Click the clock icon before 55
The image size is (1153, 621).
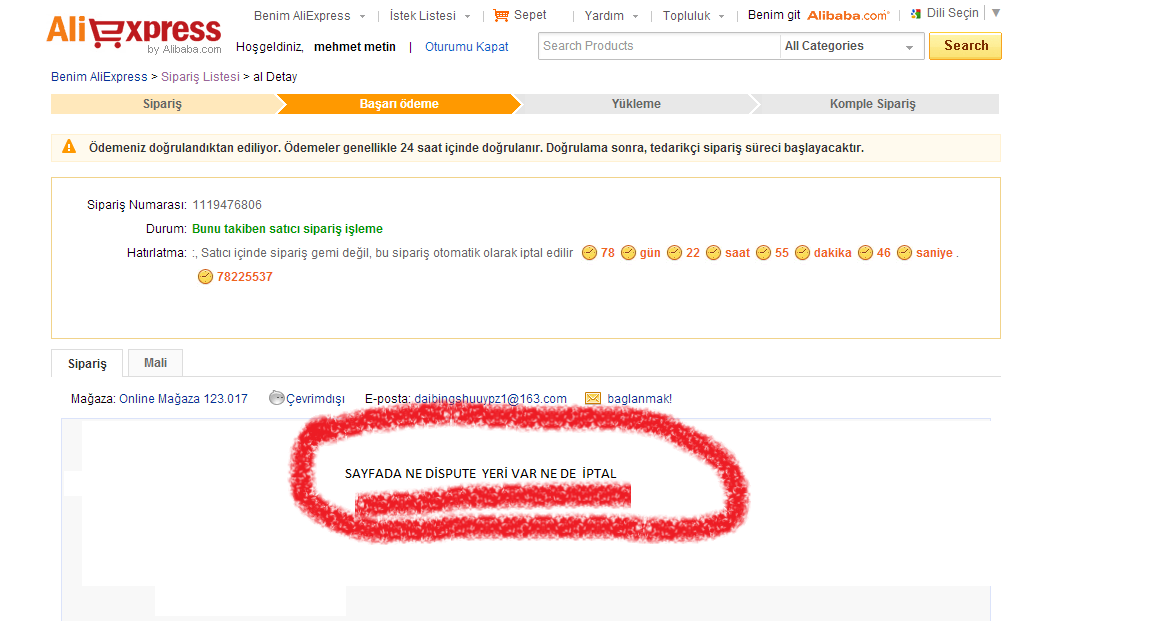tap(763, 253)
